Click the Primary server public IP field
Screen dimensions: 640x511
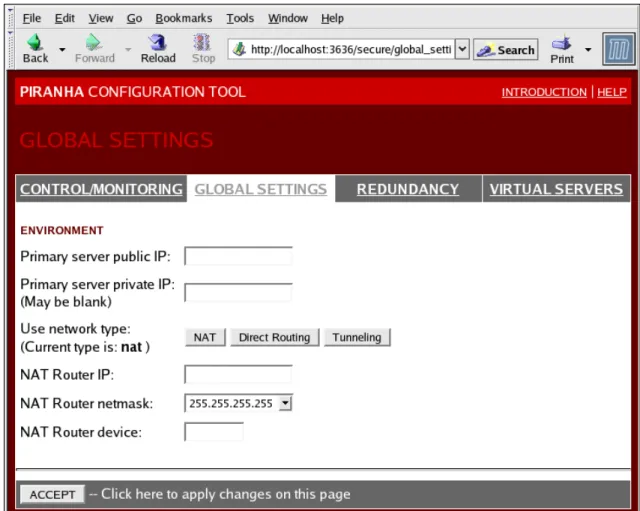coord(238,256)
